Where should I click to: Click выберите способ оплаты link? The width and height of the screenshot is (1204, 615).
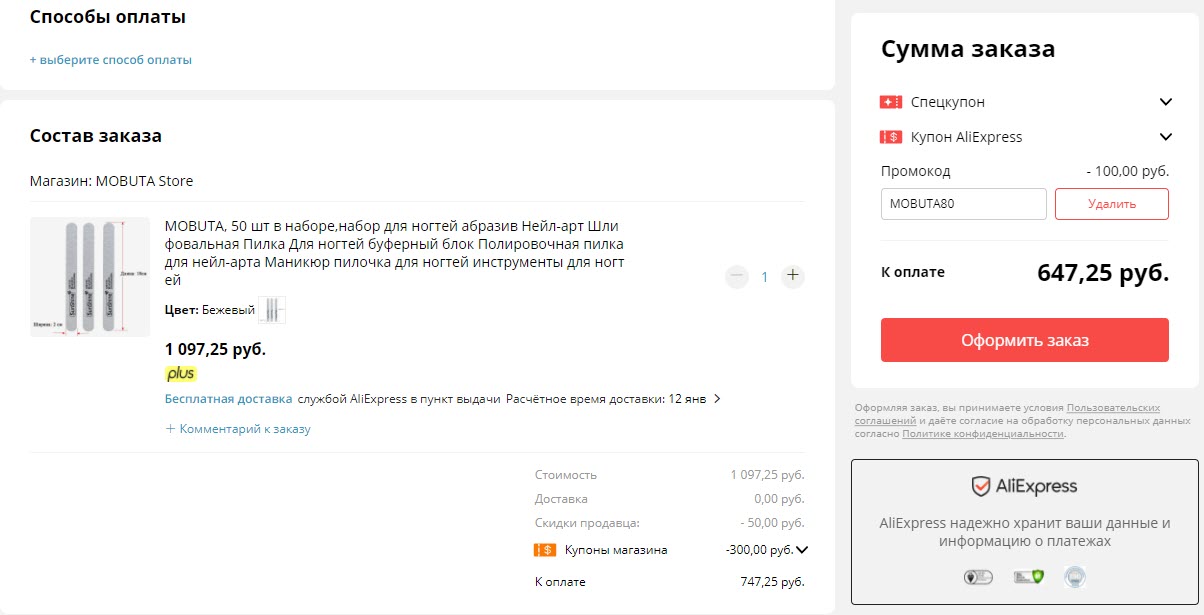pyautogui.click(x=111, y=60)
